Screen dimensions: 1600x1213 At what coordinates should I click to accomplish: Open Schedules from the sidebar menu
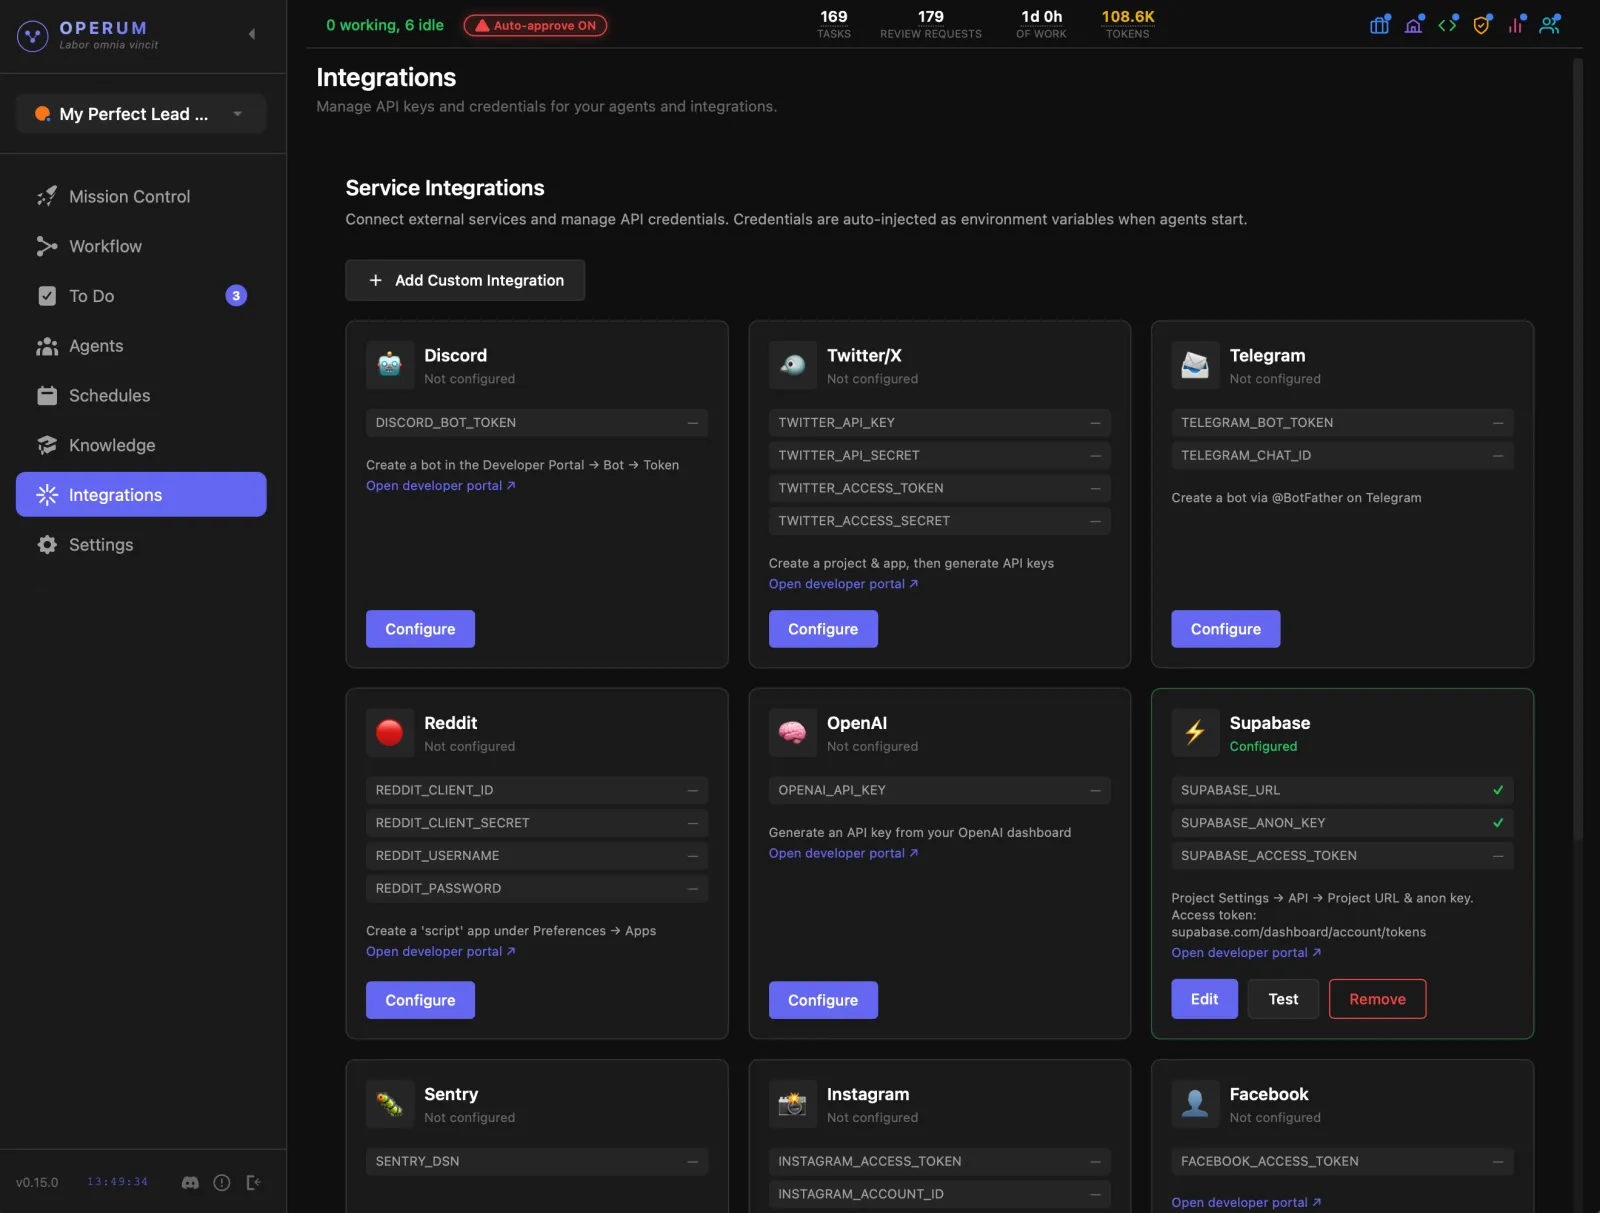(109, 395)
